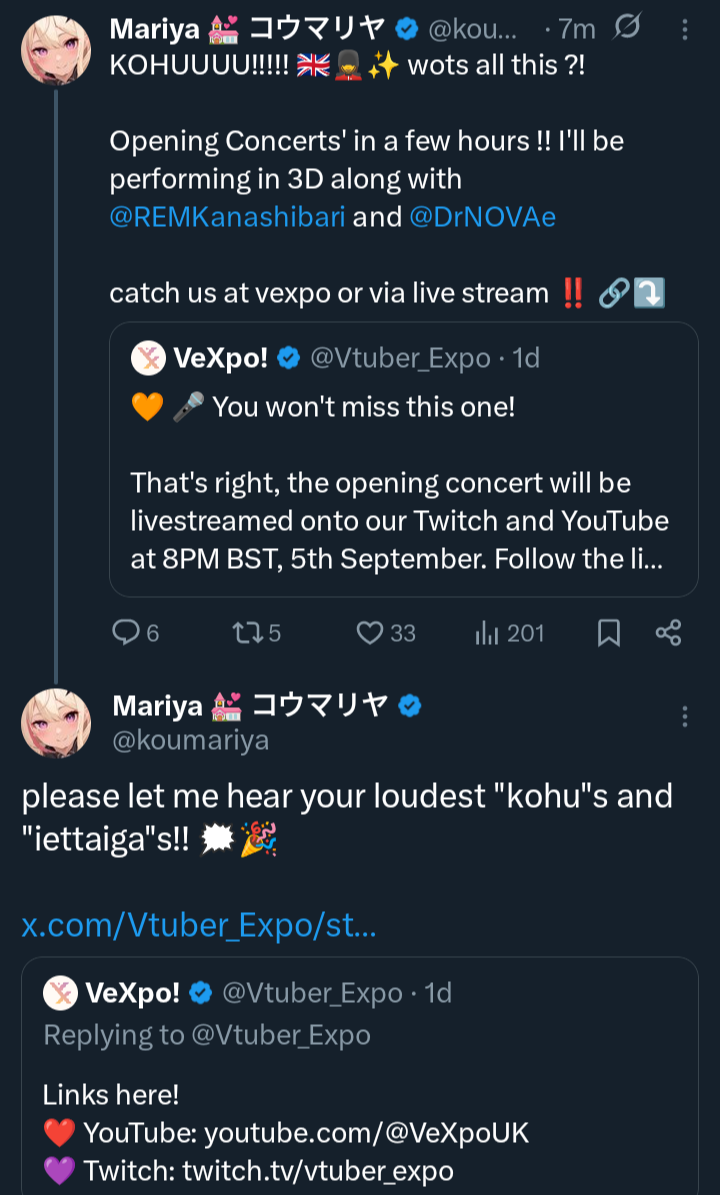The image size is (720, 1195).
Task: Click the reply comment icon
Action: point(125,632)
